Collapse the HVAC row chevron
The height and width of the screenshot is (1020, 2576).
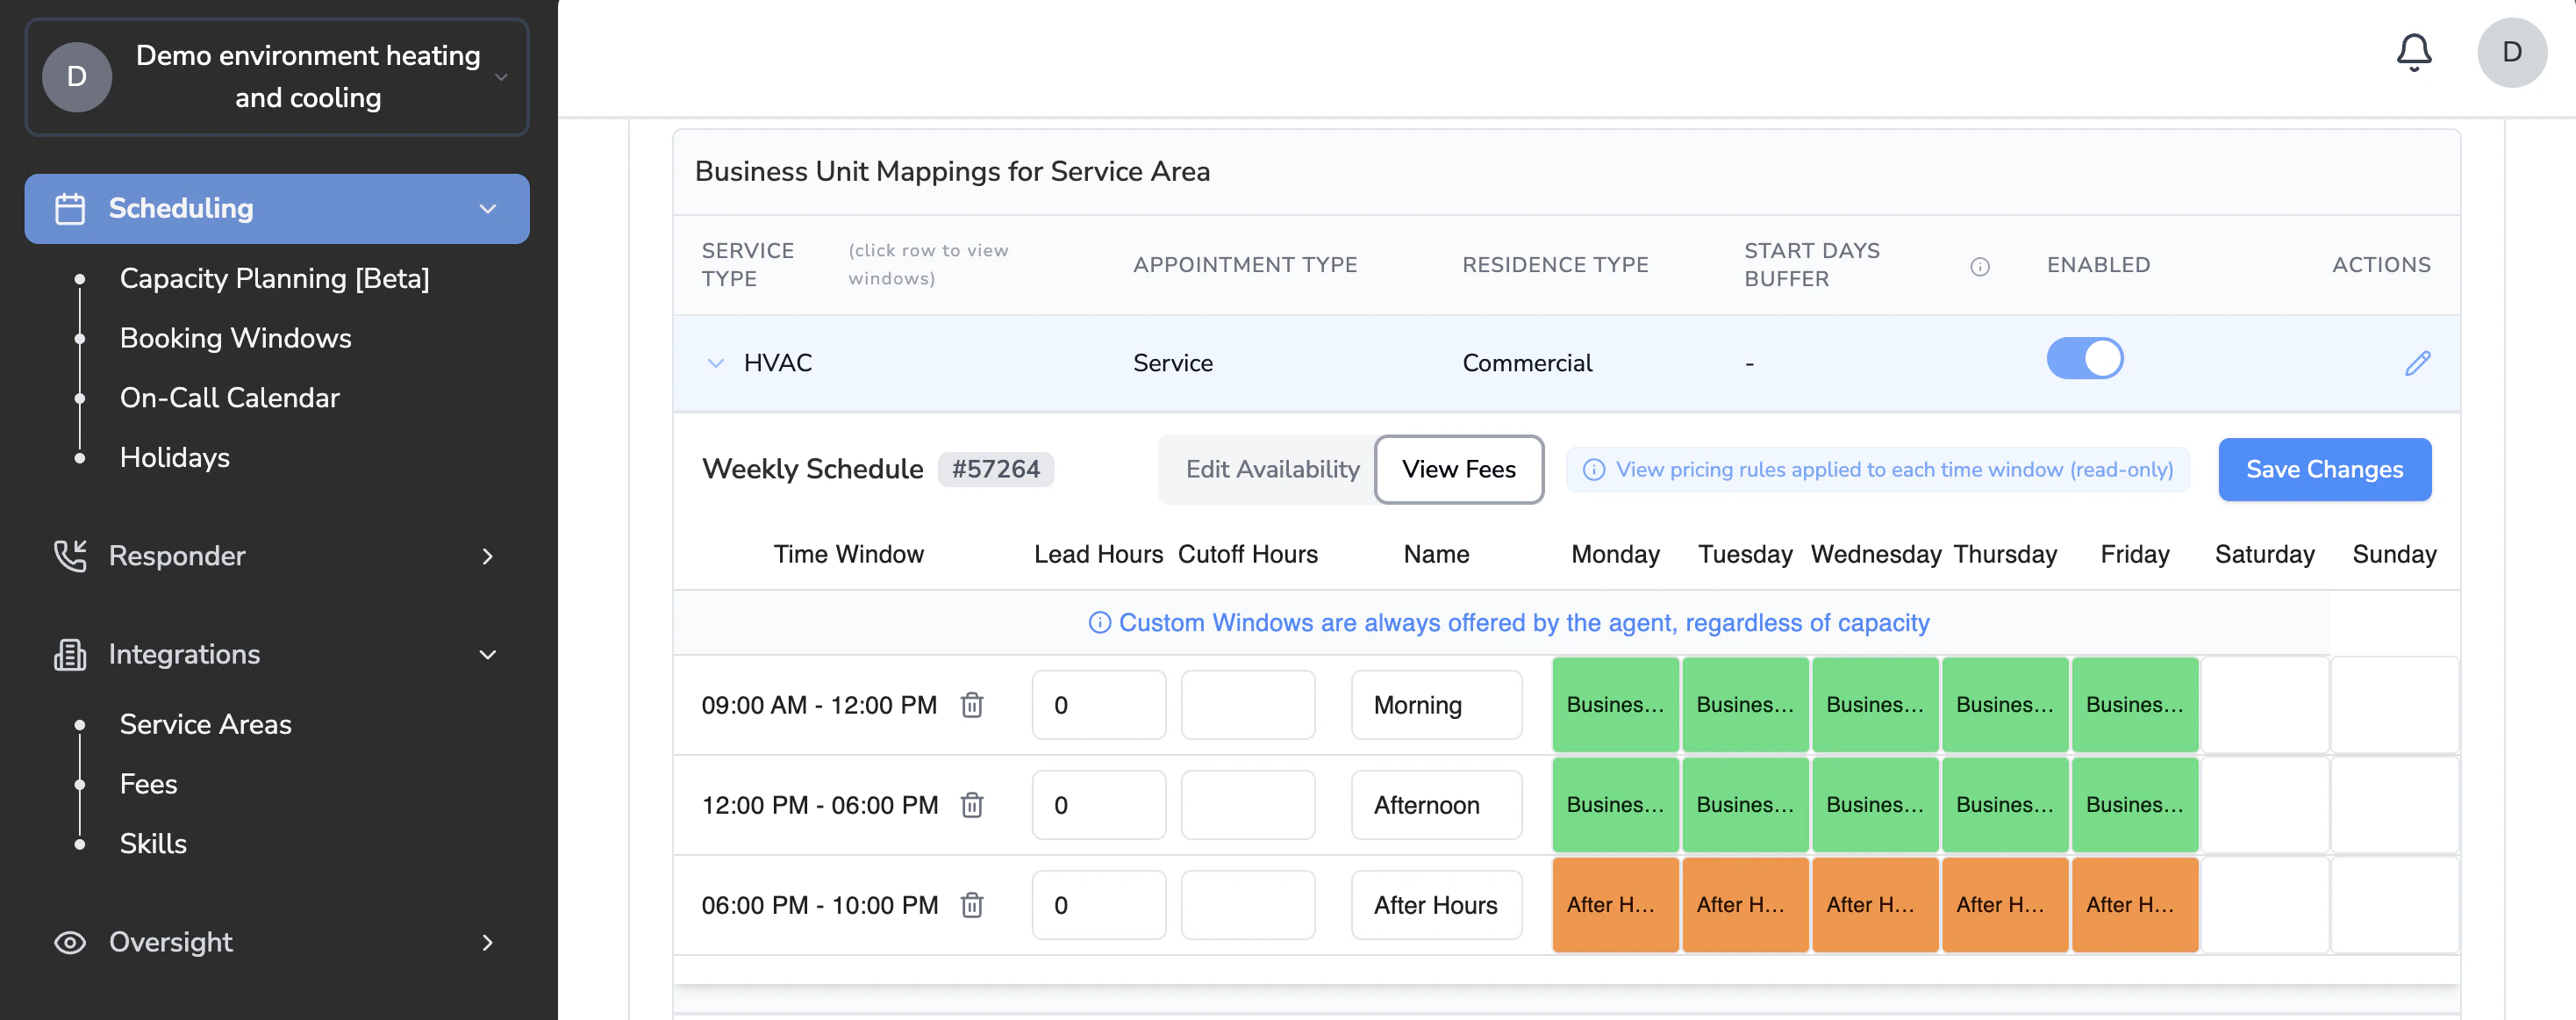(715, 363)
